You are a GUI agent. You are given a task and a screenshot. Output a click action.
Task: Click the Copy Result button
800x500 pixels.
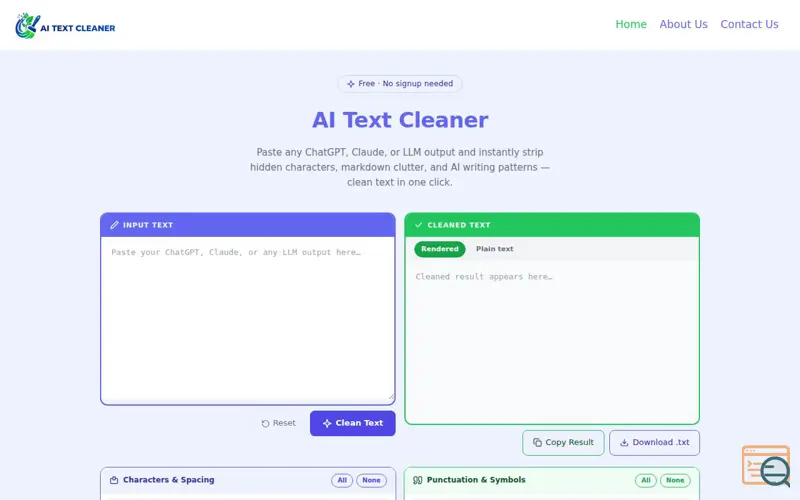[563, 442]
